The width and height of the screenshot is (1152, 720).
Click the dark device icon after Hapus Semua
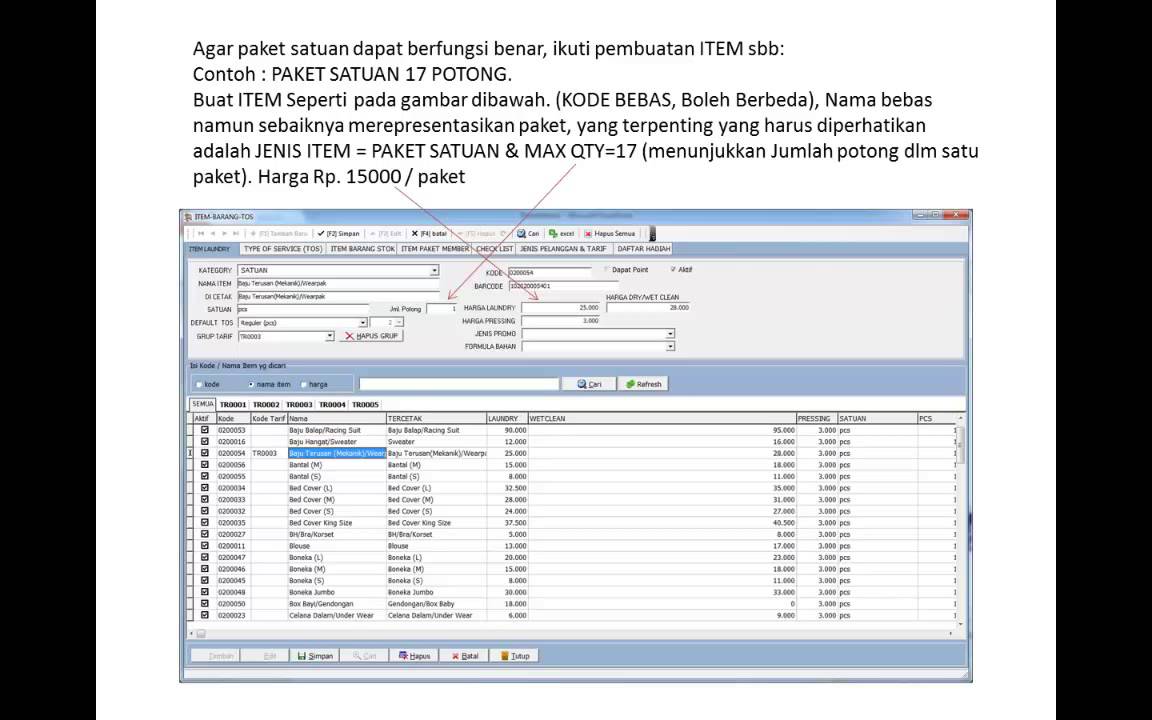652,234
